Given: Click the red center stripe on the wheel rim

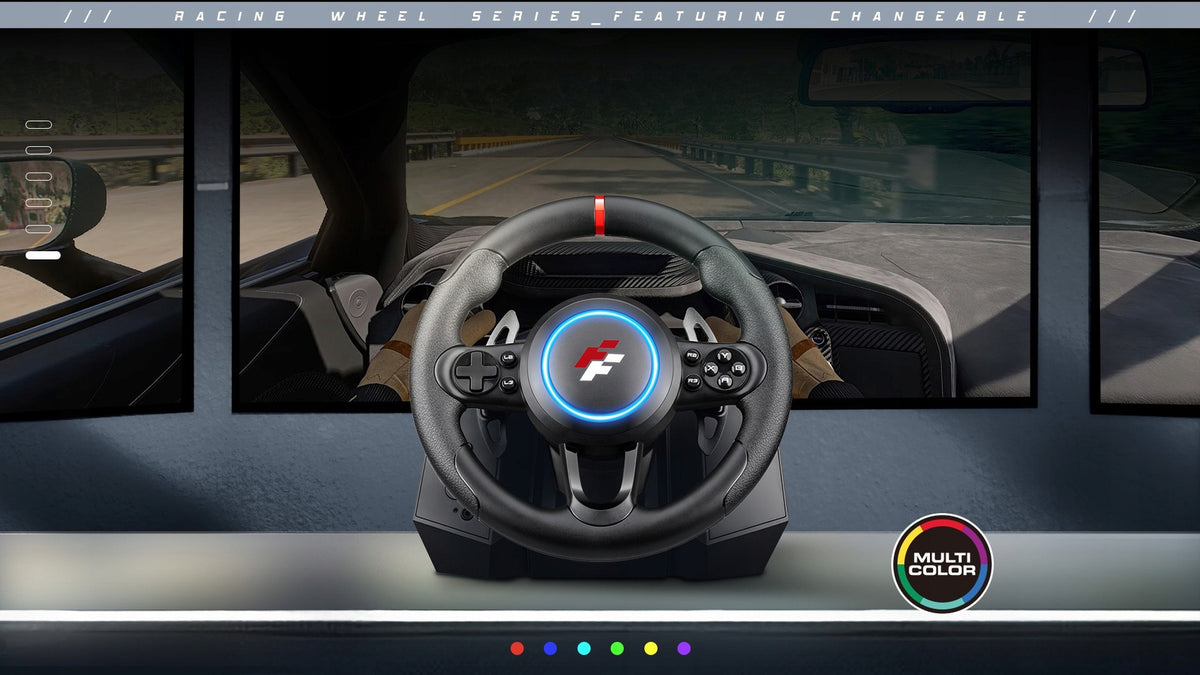Looking at the screenshot, I should click(x=600, y=216).
